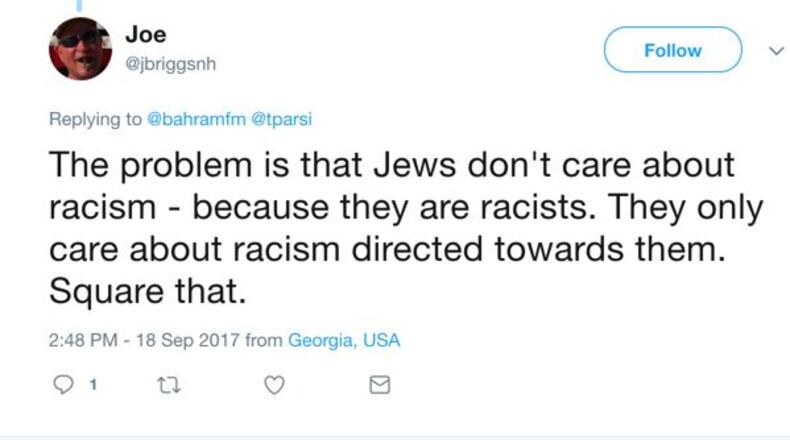Click the 'Replying to' label
Viewport: 790px width, 440px height.
[x=95, y=119]
